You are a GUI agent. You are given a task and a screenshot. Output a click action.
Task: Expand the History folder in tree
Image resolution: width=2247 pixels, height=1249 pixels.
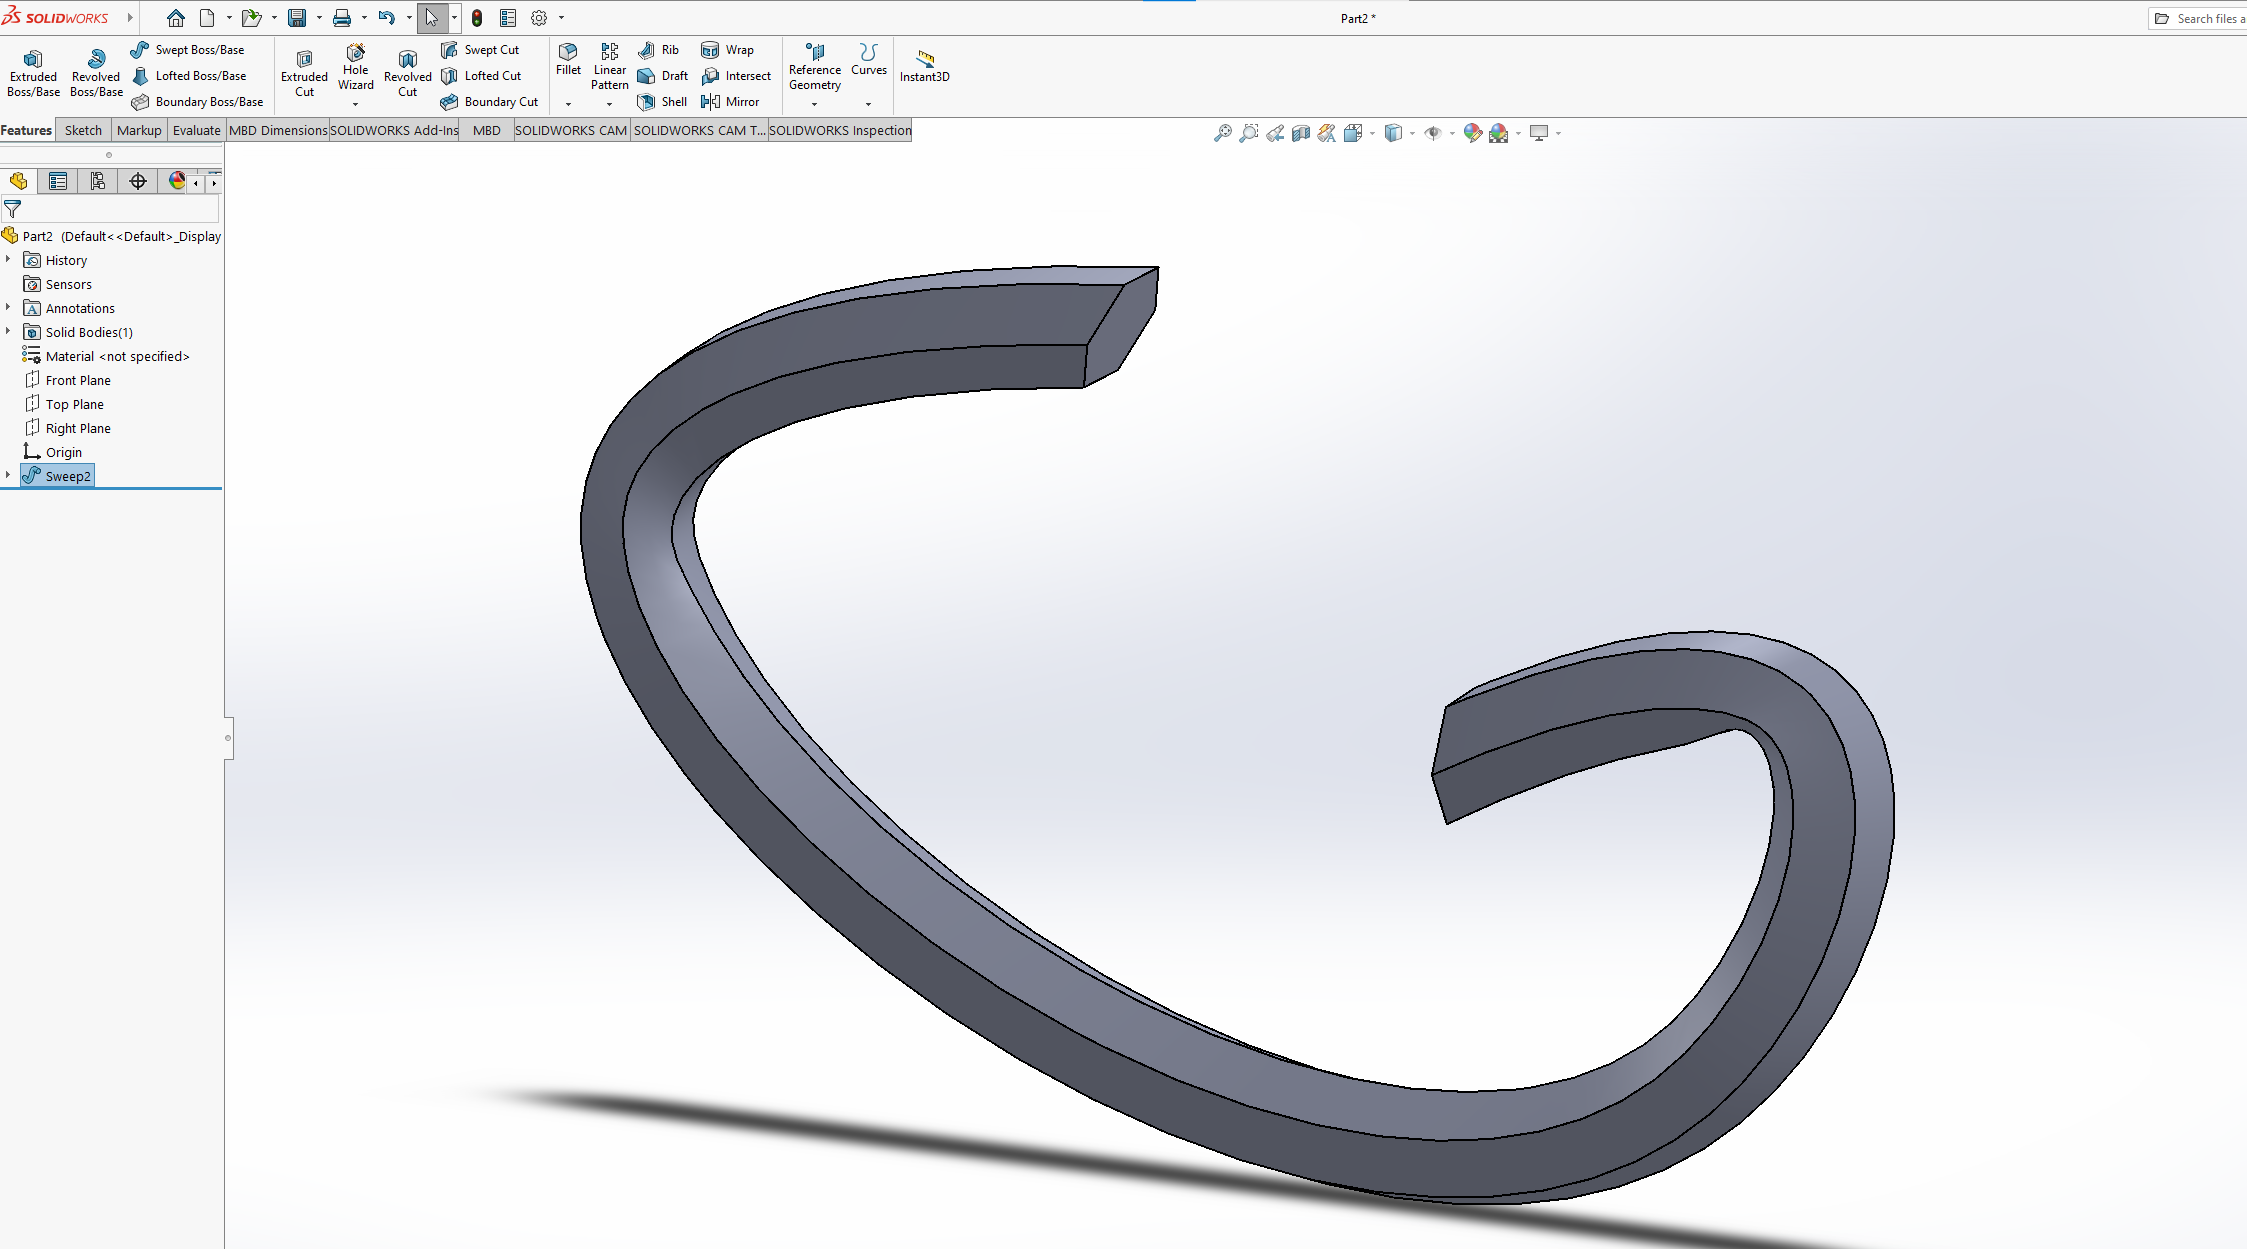pyautogui.click(x=8, y=260)
